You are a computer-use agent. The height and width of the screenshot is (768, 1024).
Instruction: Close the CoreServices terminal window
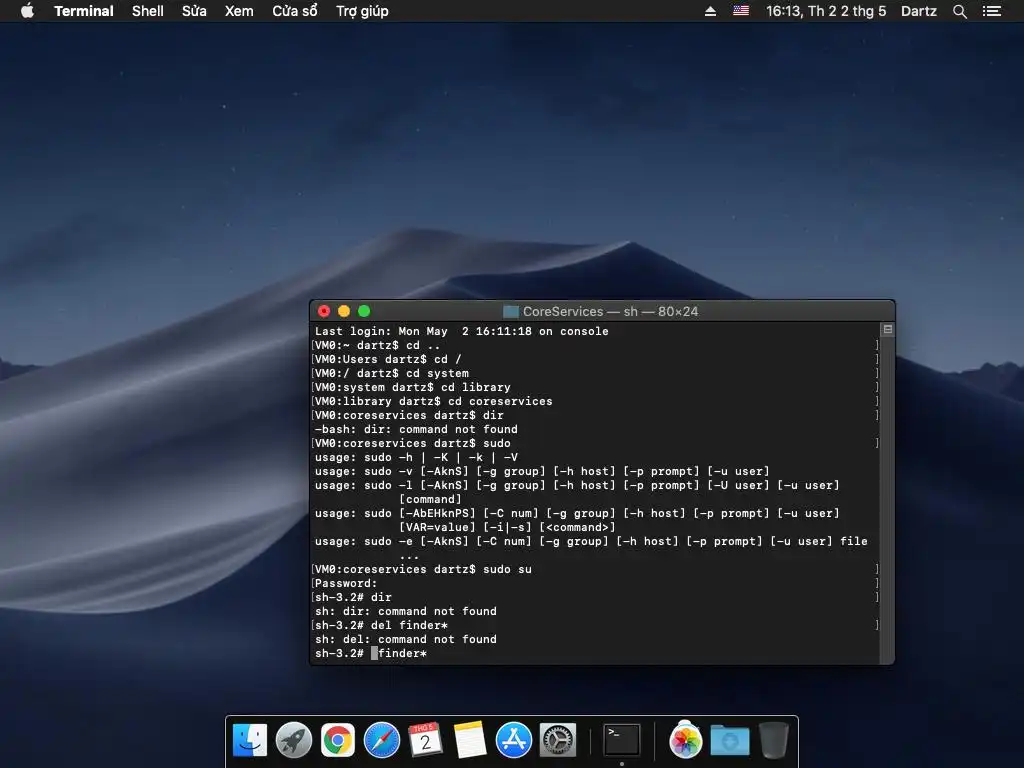coord(324,311)
